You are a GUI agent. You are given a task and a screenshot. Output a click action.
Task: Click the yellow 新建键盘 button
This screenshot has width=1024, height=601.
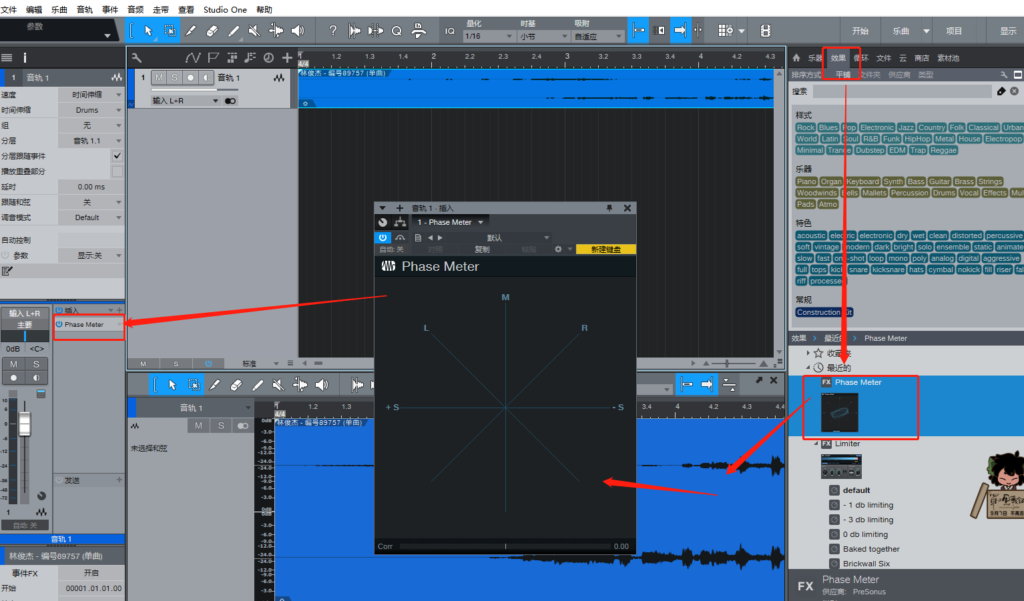[x=606, y=249]
